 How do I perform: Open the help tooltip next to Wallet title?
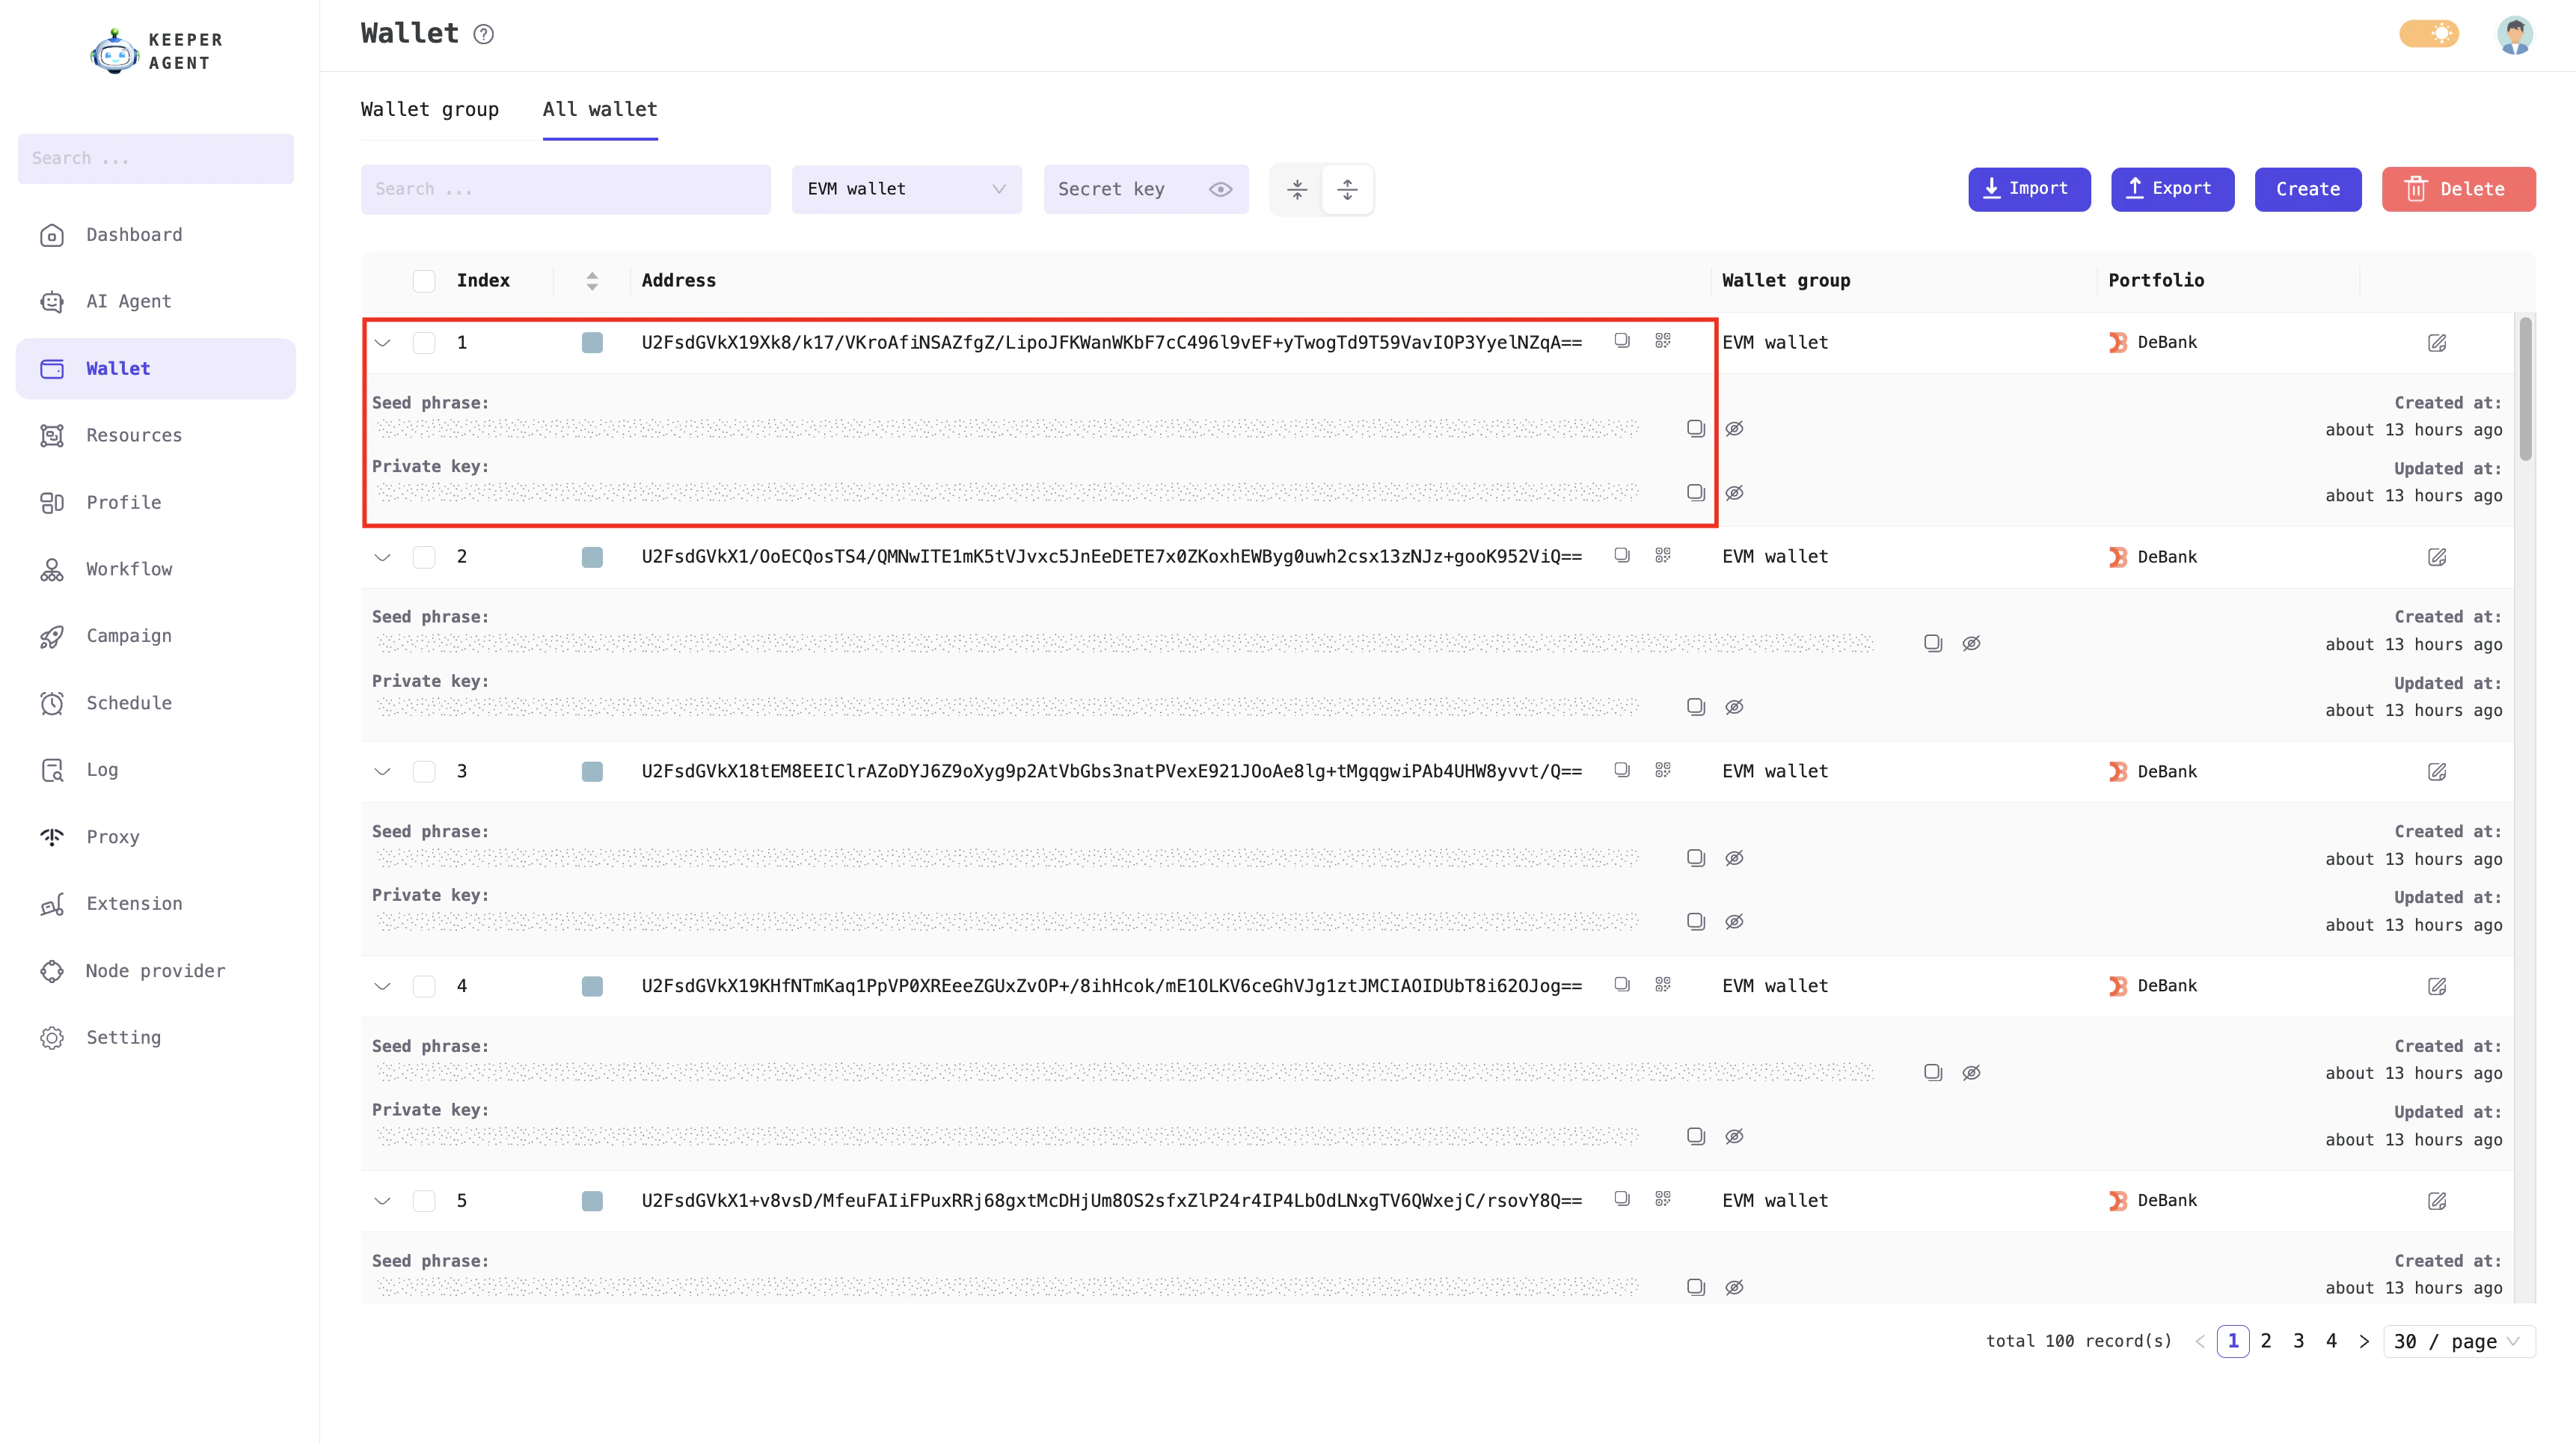(483, 33)
